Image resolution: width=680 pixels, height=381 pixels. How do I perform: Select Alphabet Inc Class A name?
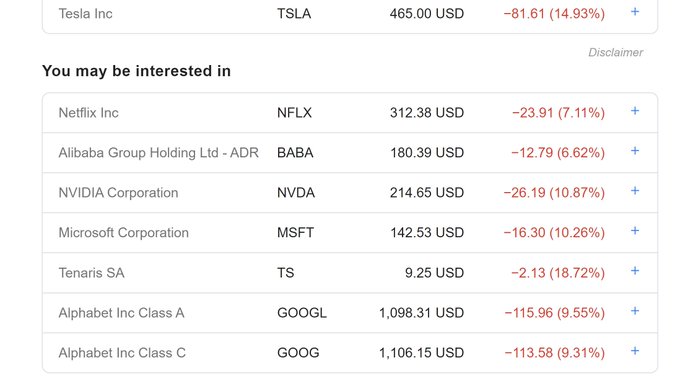[x=121, y=313]
